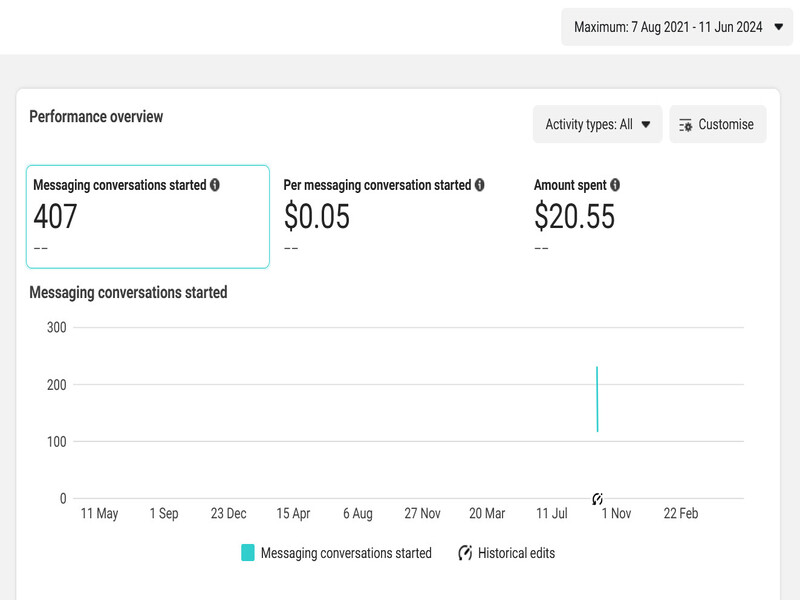Open the Maximum date range dropdown
This screenshot has height=600, width=800.
pyautogui.click(x=668, y=27)
